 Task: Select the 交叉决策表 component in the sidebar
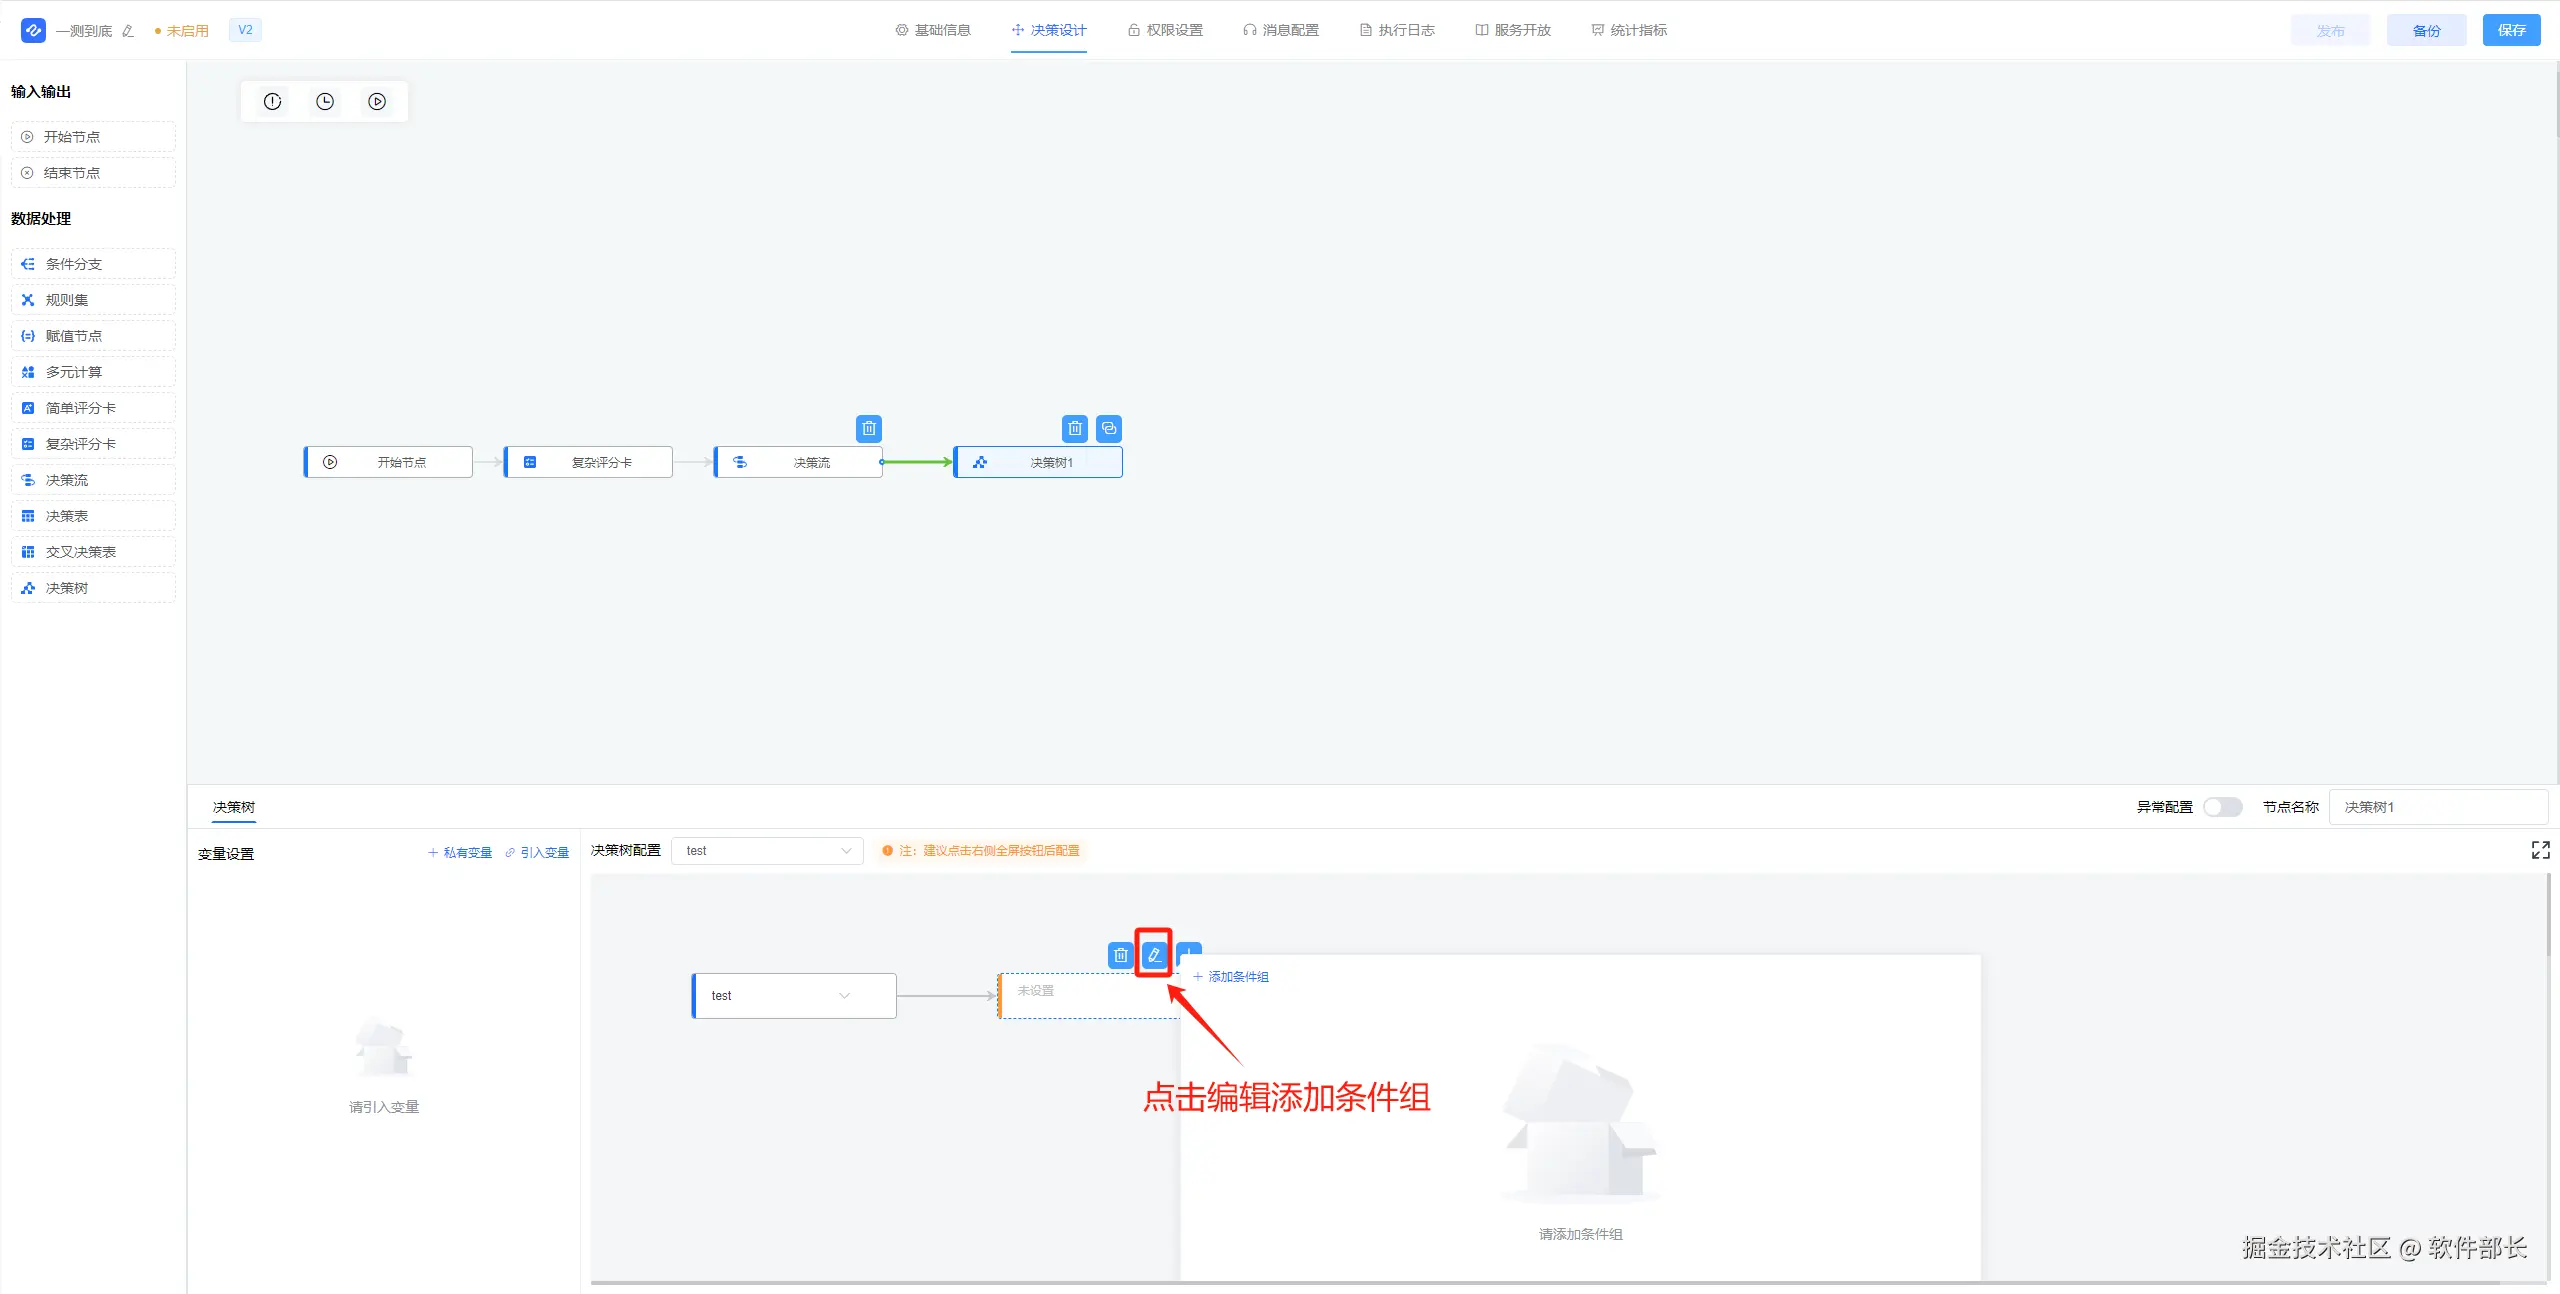click(x=81, y=552)
